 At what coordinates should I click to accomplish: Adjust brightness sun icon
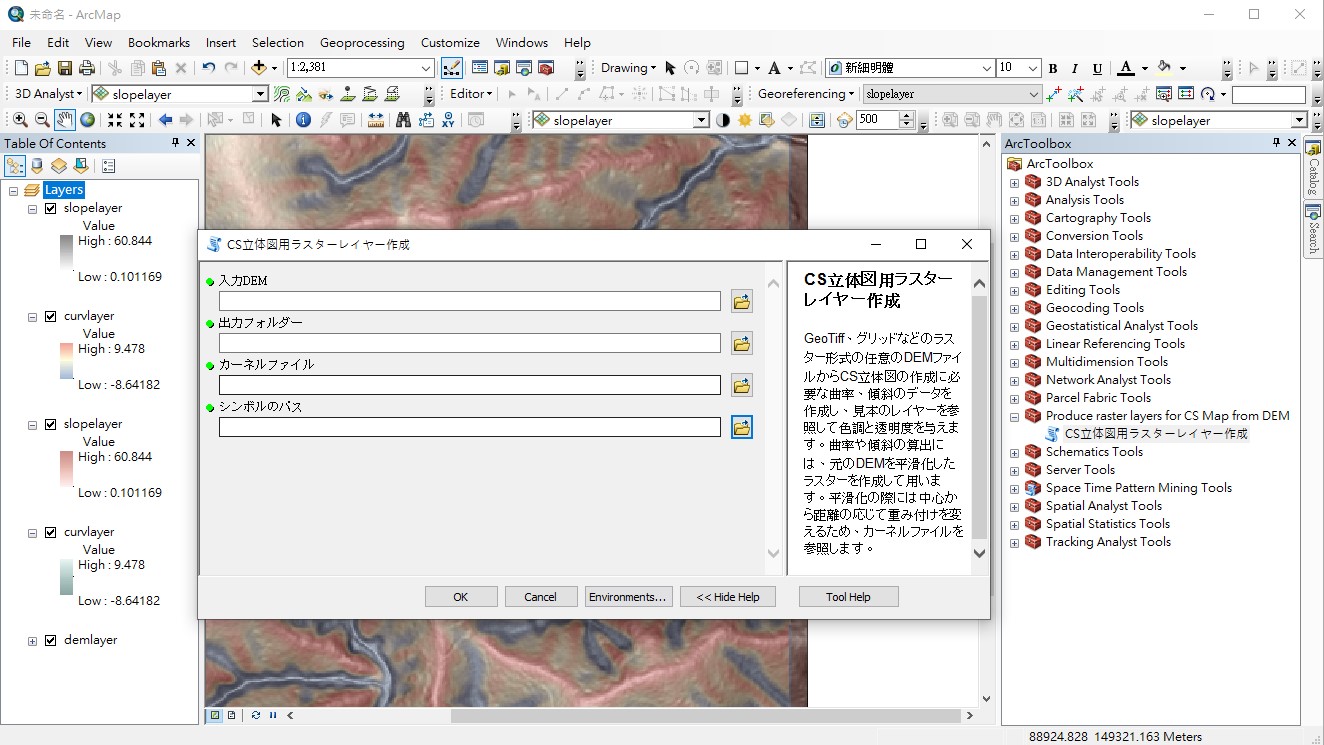coord(745,120)
